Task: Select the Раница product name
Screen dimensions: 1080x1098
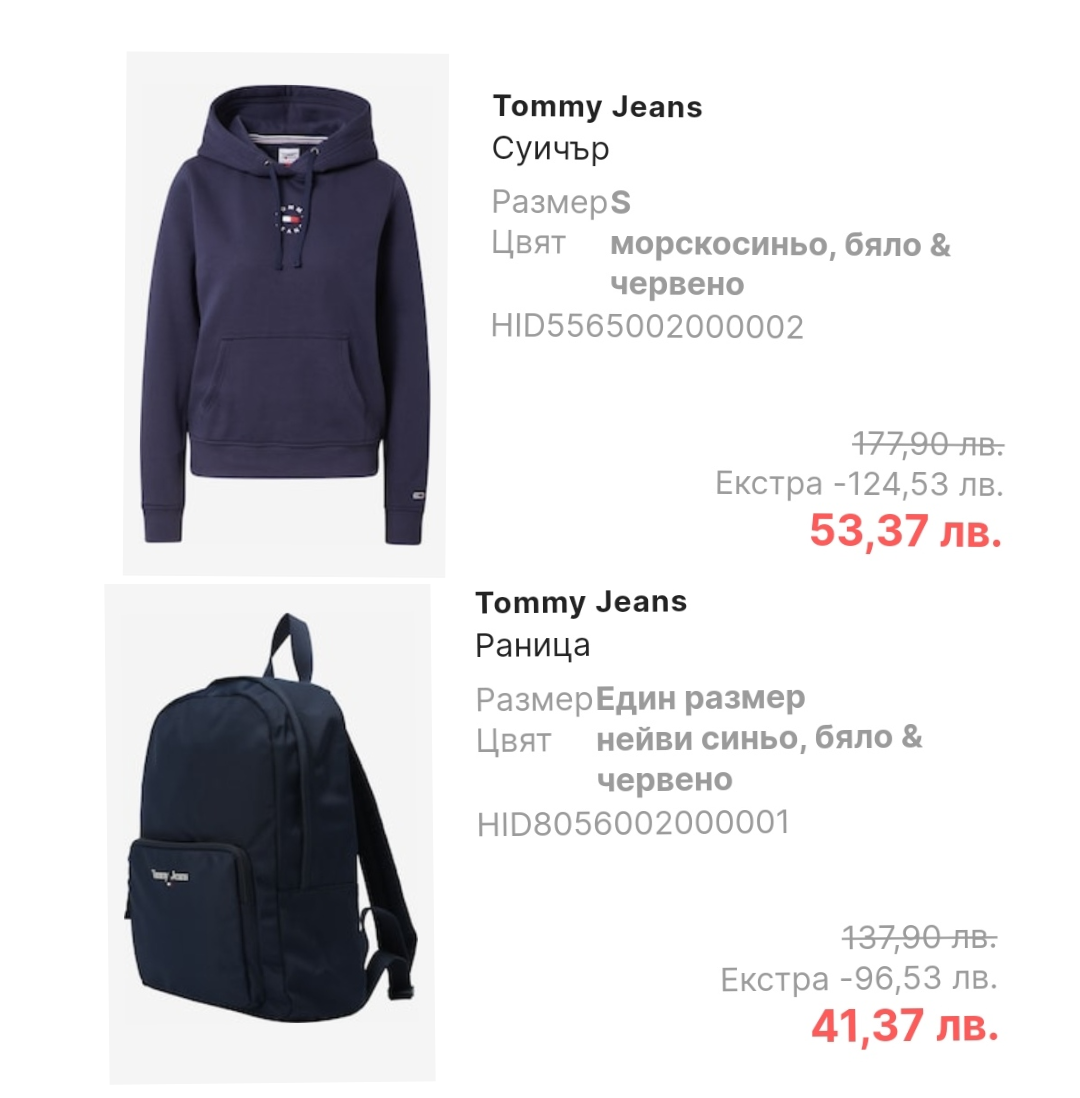Action: tap(532, 645)
